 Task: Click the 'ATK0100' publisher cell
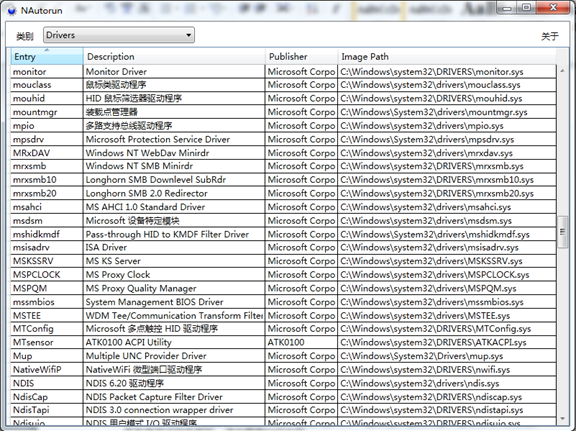click(x=301, y=342)
